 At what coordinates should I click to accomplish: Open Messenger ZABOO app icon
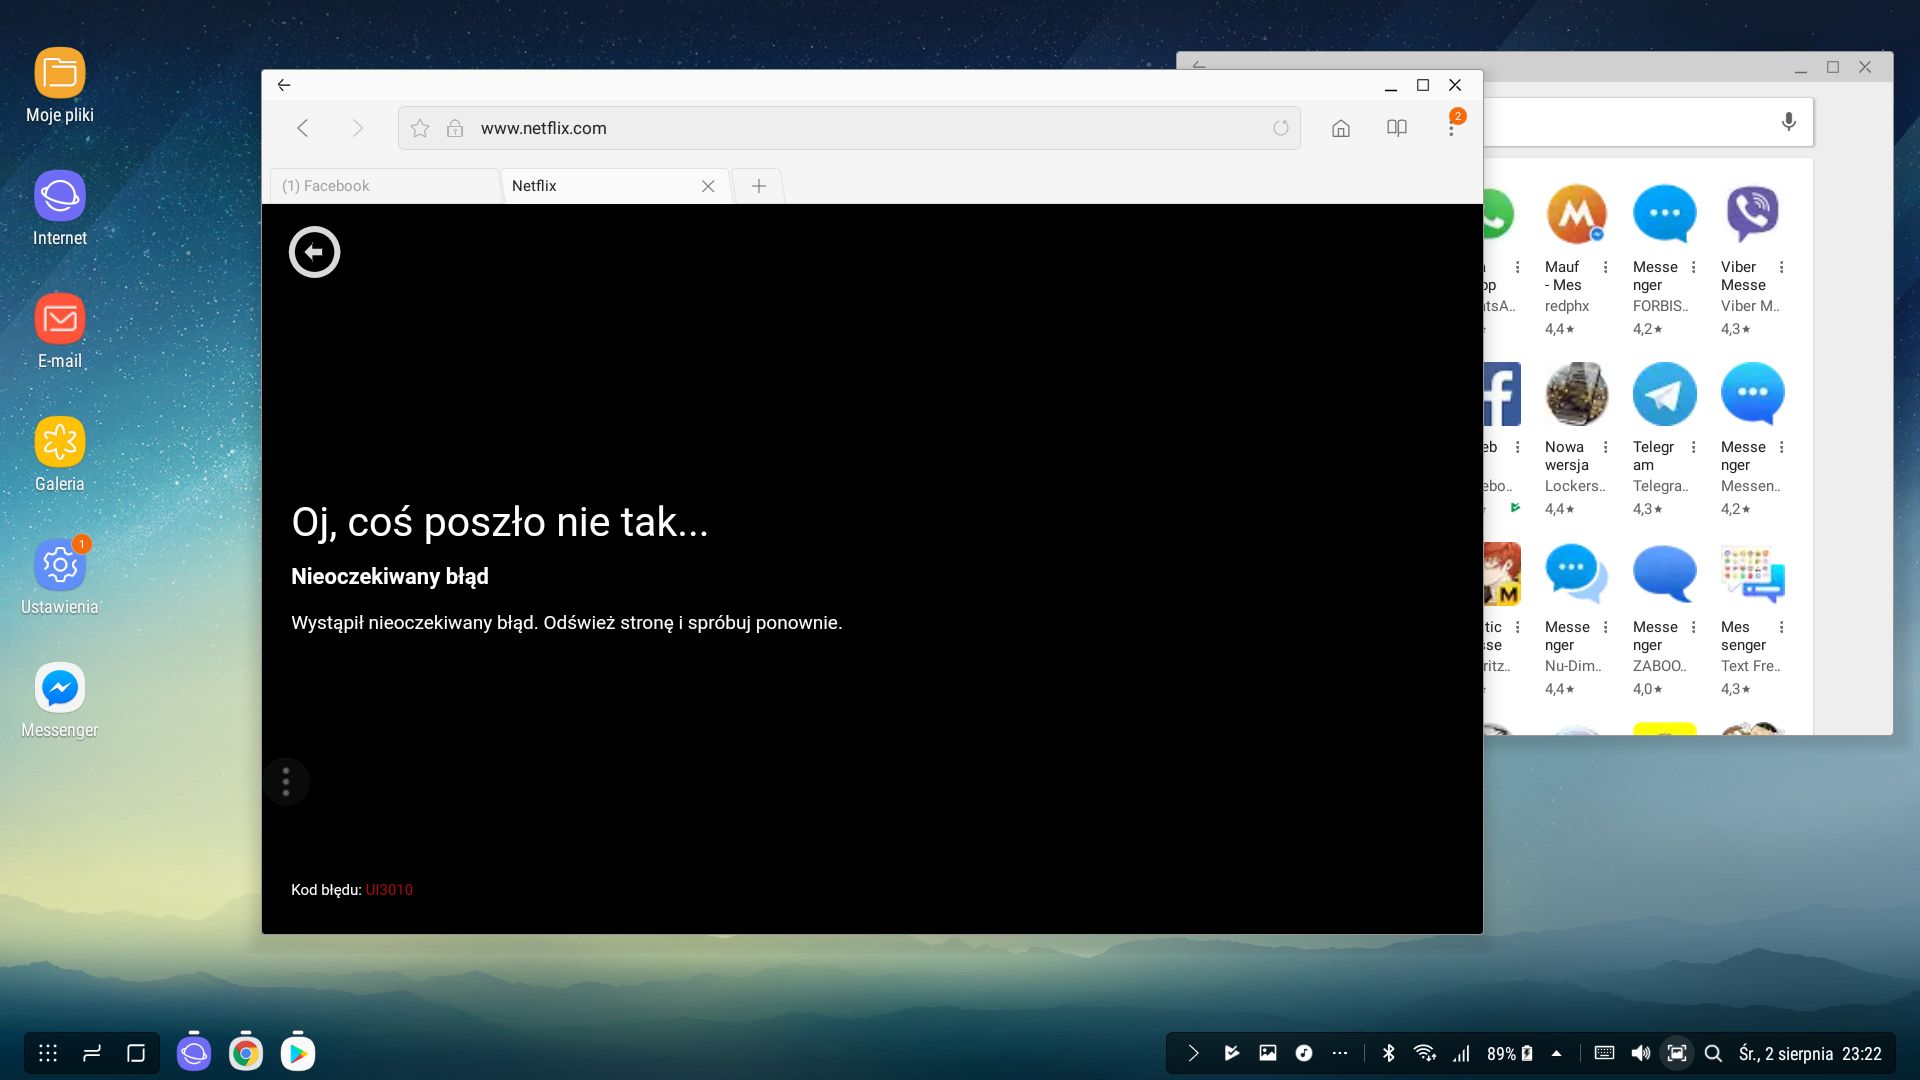(1665, 574)
